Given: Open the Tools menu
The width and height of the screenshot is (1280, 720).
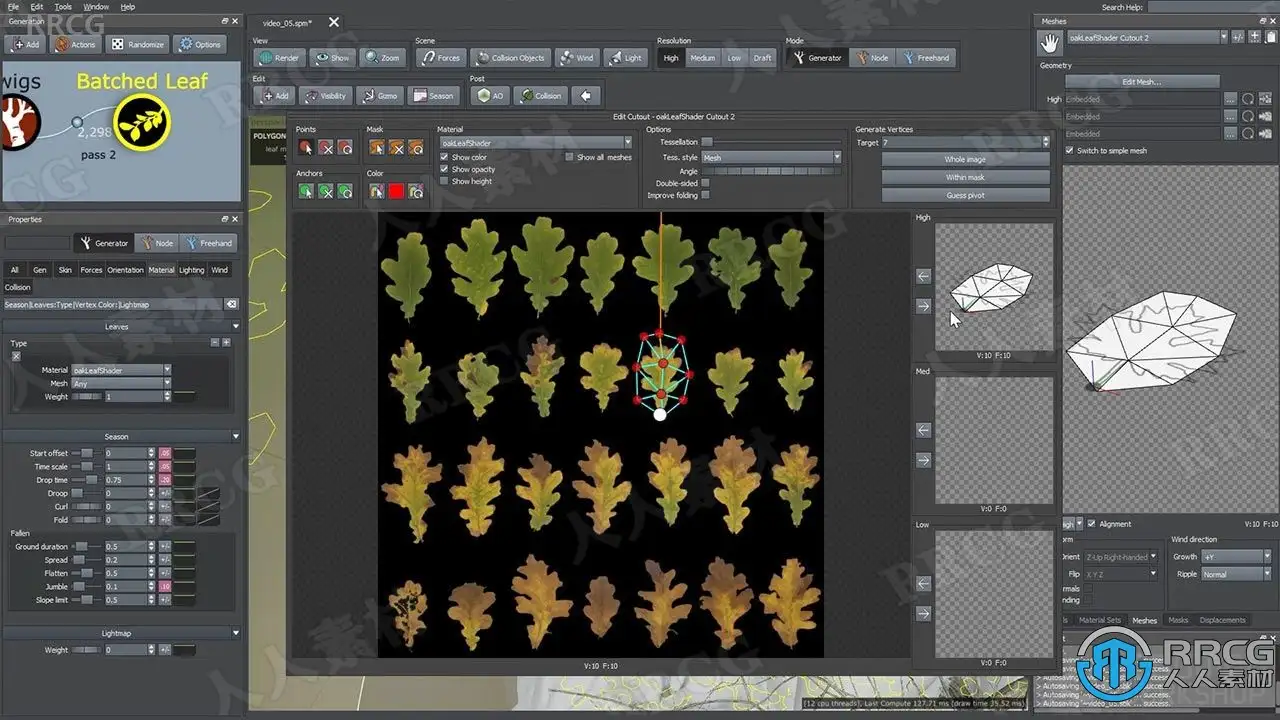Looking at the screenshot, I should click(x=63, y=7).
